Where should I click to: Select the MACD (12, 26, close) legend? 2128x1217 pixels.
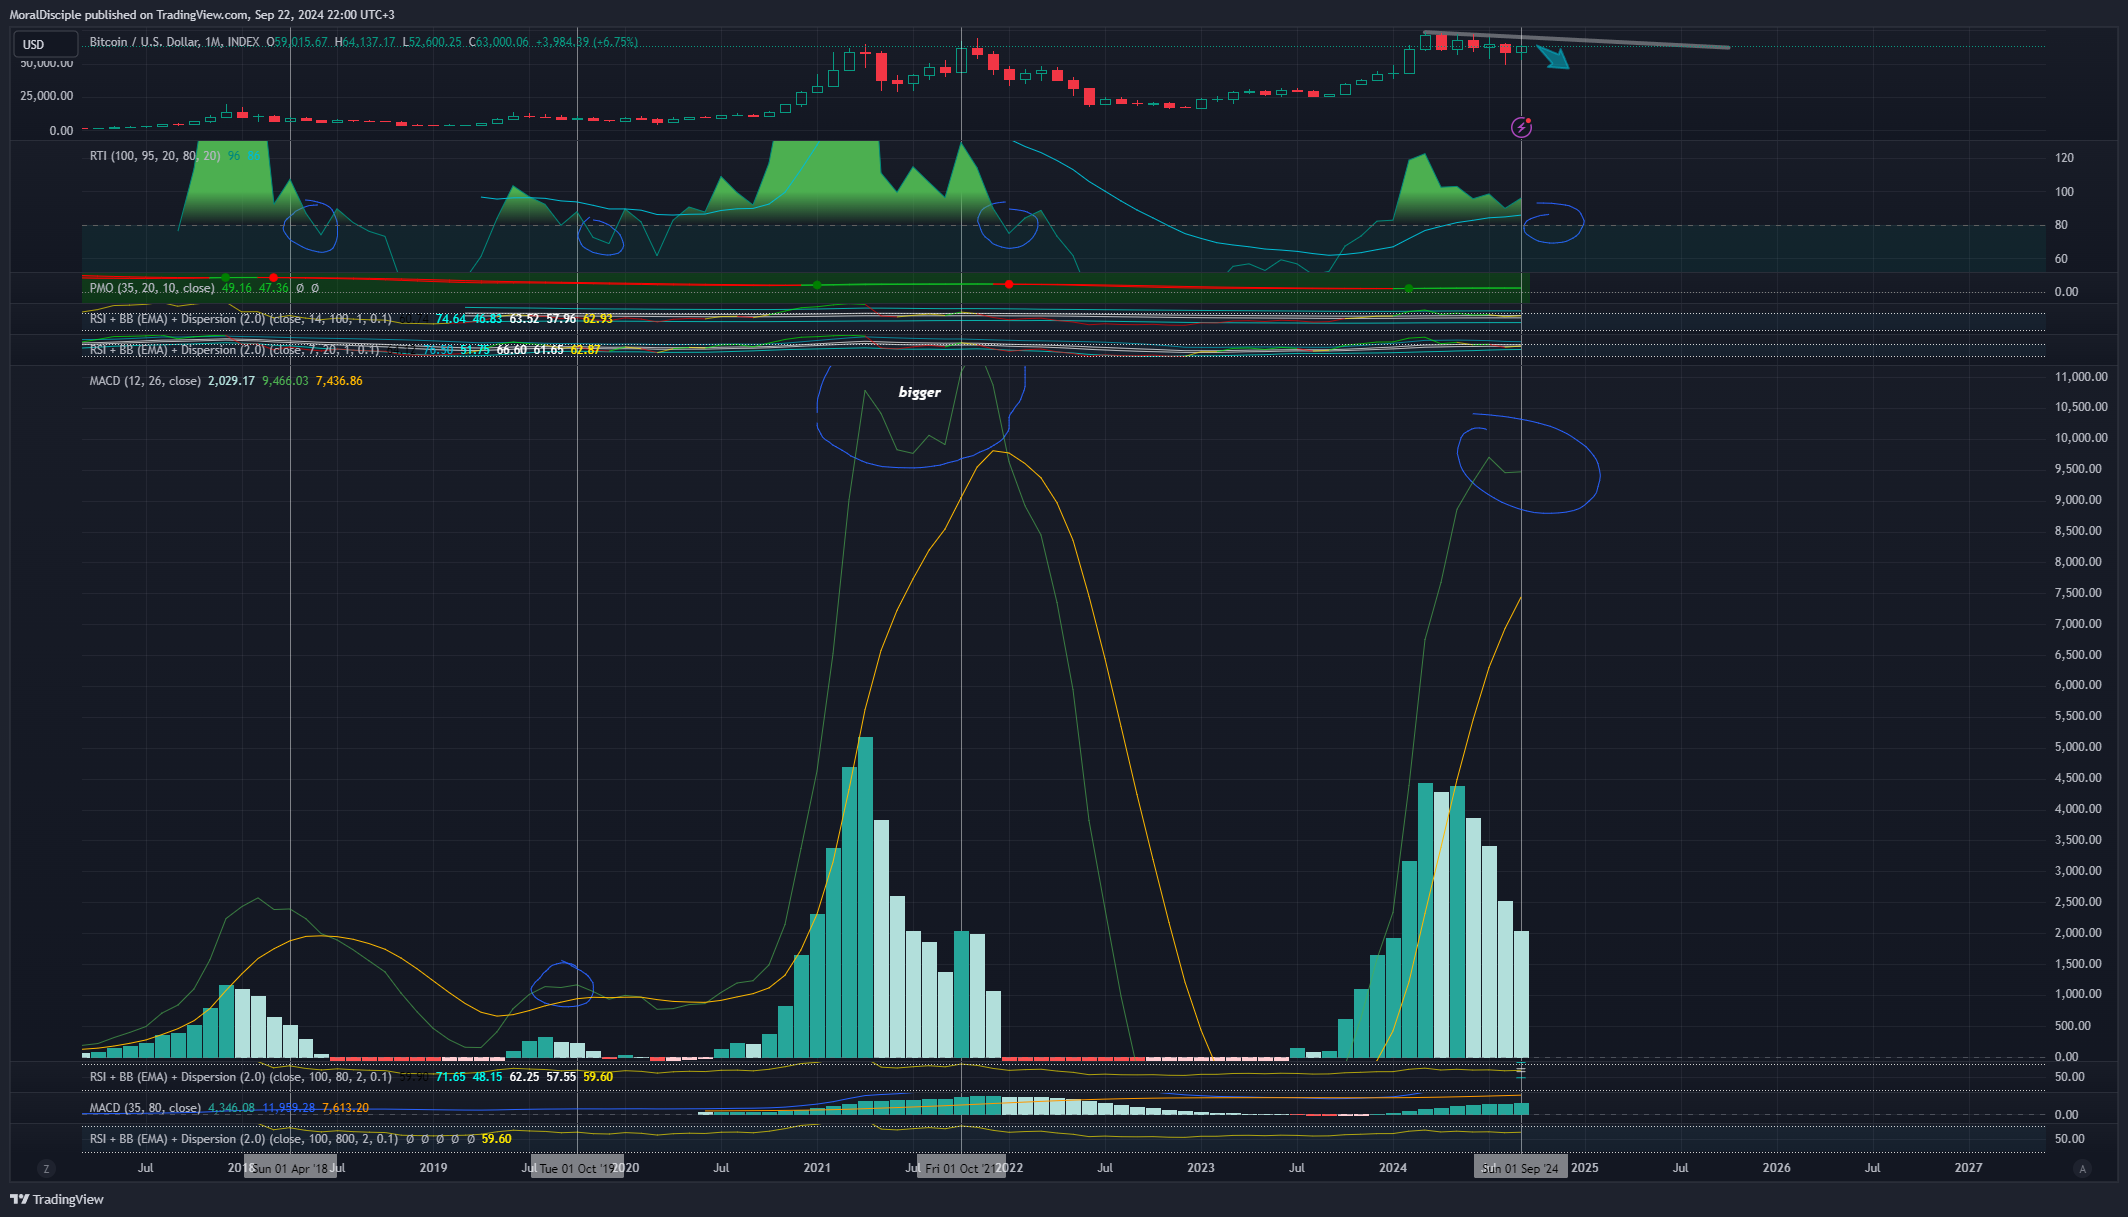(145, 381)
